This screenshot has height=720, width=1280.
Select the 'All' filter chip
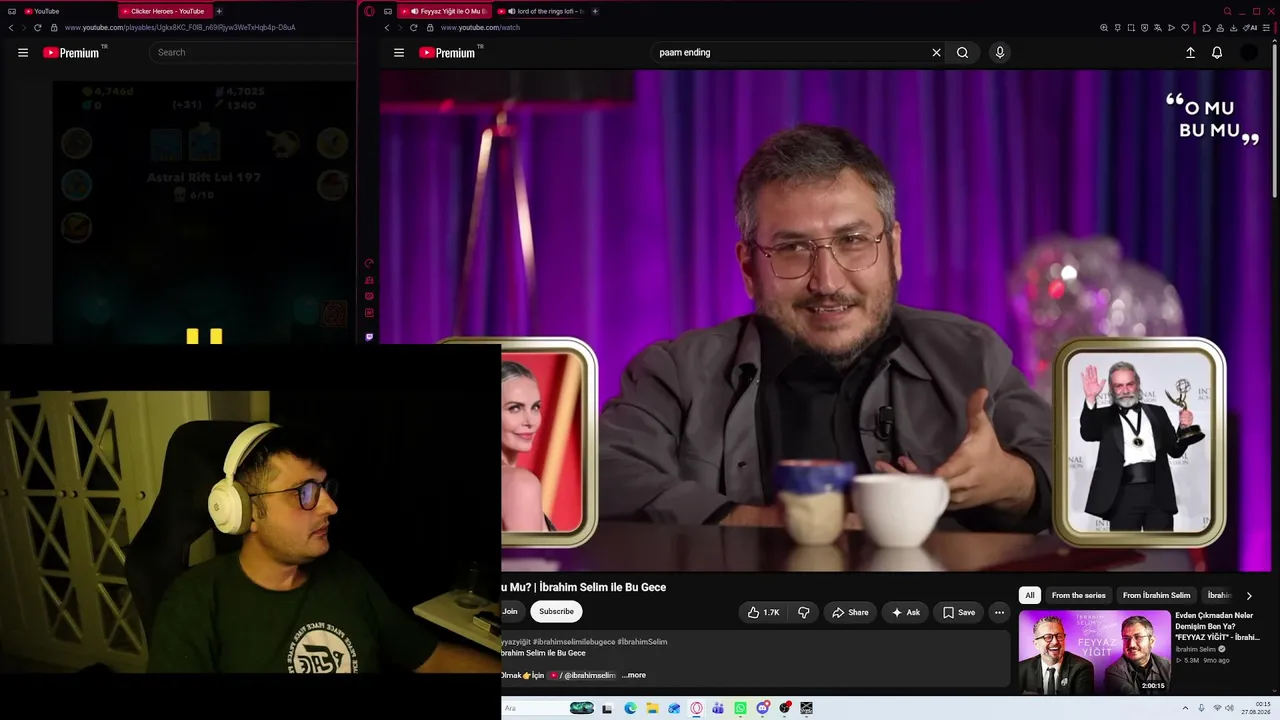[1029, 595]
